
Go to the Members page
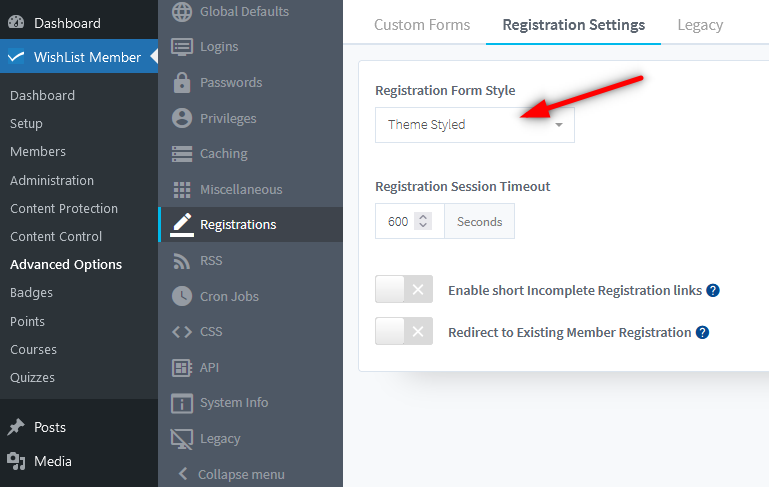[x=38, y=152]
